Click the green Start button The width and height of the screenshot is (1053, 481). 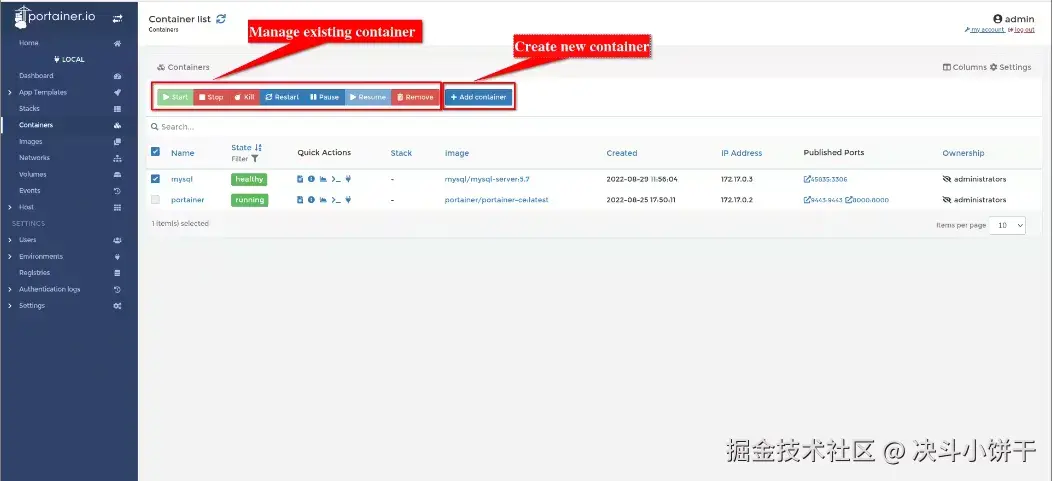[x=175, y=97]
